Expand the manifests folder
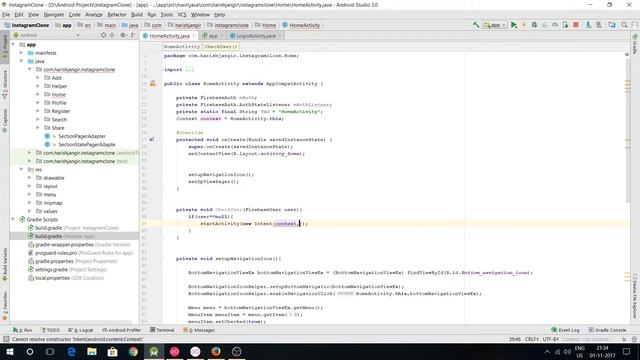 coord(21,53)
